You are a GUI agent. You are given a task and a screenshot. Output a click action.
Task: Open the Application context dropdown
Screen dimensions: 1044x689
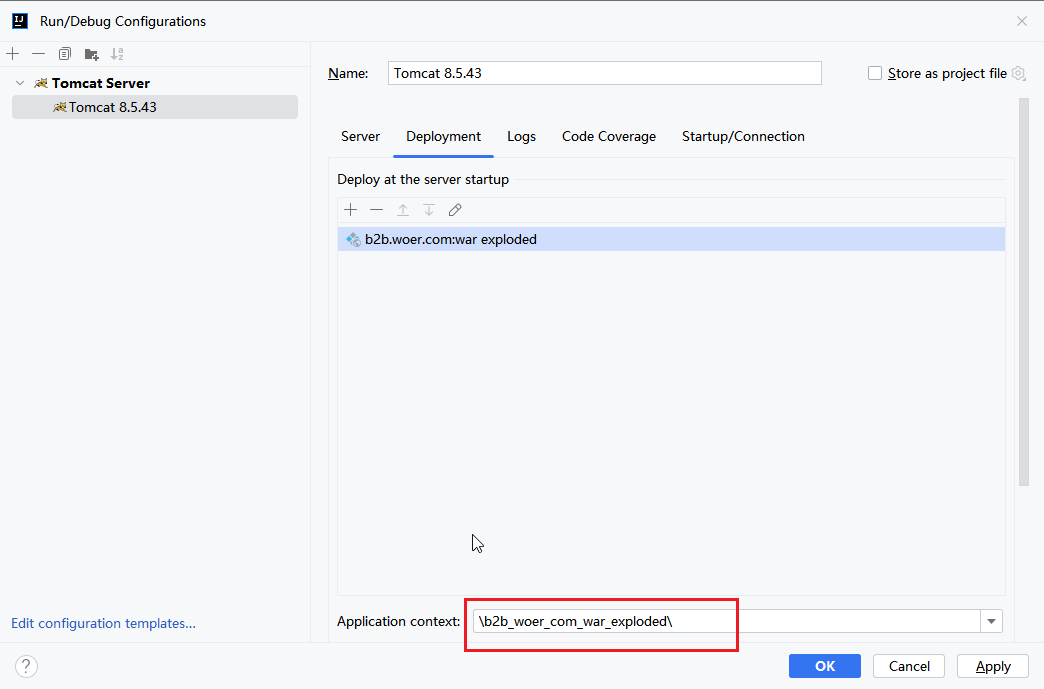(x=991, y=622)
